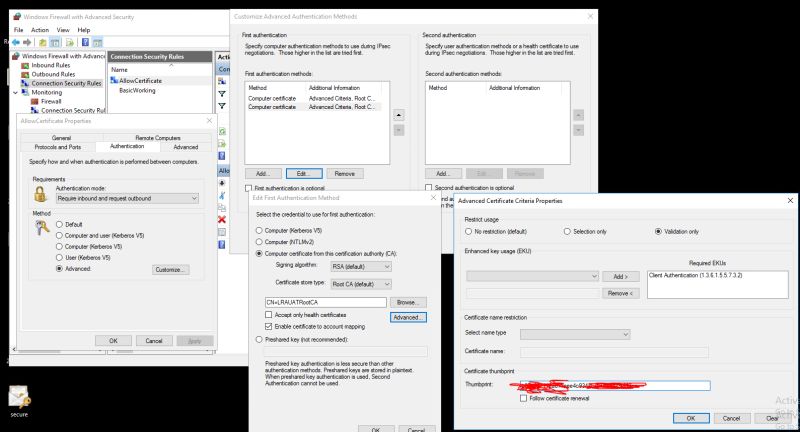Click the AllowCertificate rule icon
The image size is (800, 432).
(114, 81)
